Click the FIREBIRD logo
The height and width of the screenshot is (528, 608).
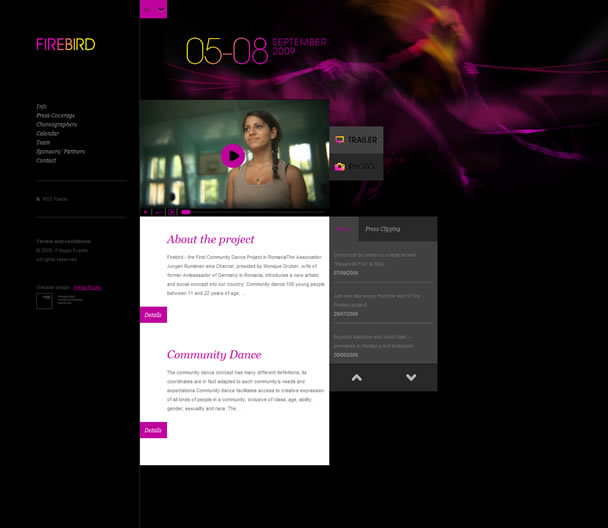pyautogui.click(x=66, y=44)
